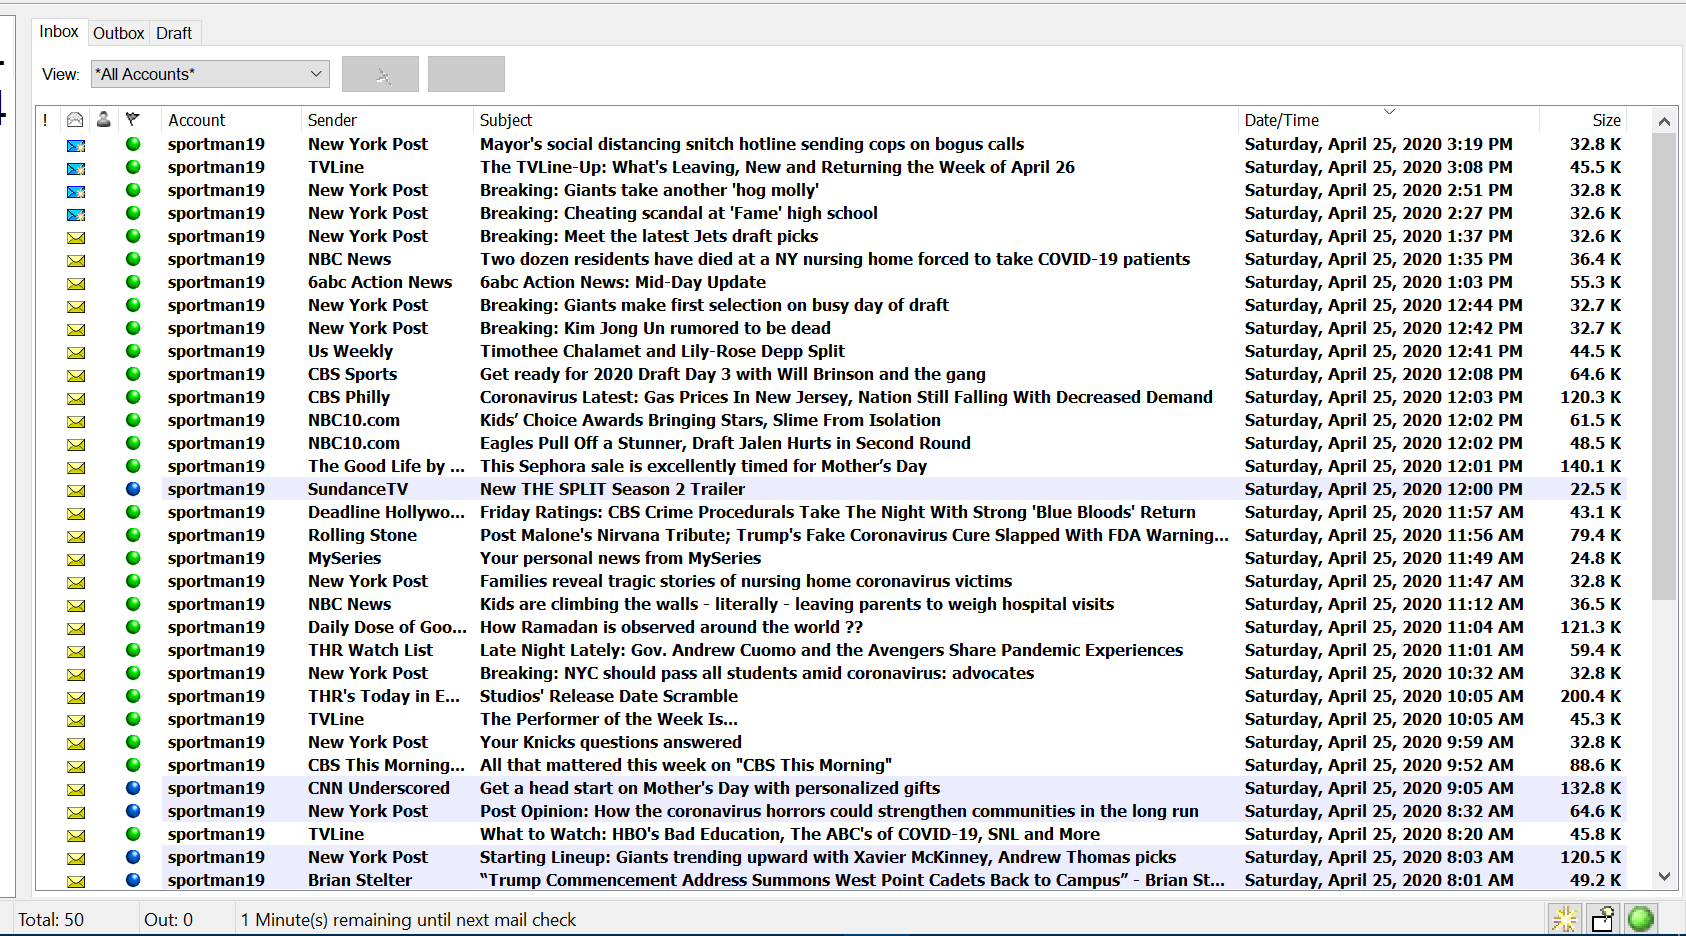Screen dimensions: 1686x936
Task: Sort messages by Subject column header
Action: (x=855, y=120)
